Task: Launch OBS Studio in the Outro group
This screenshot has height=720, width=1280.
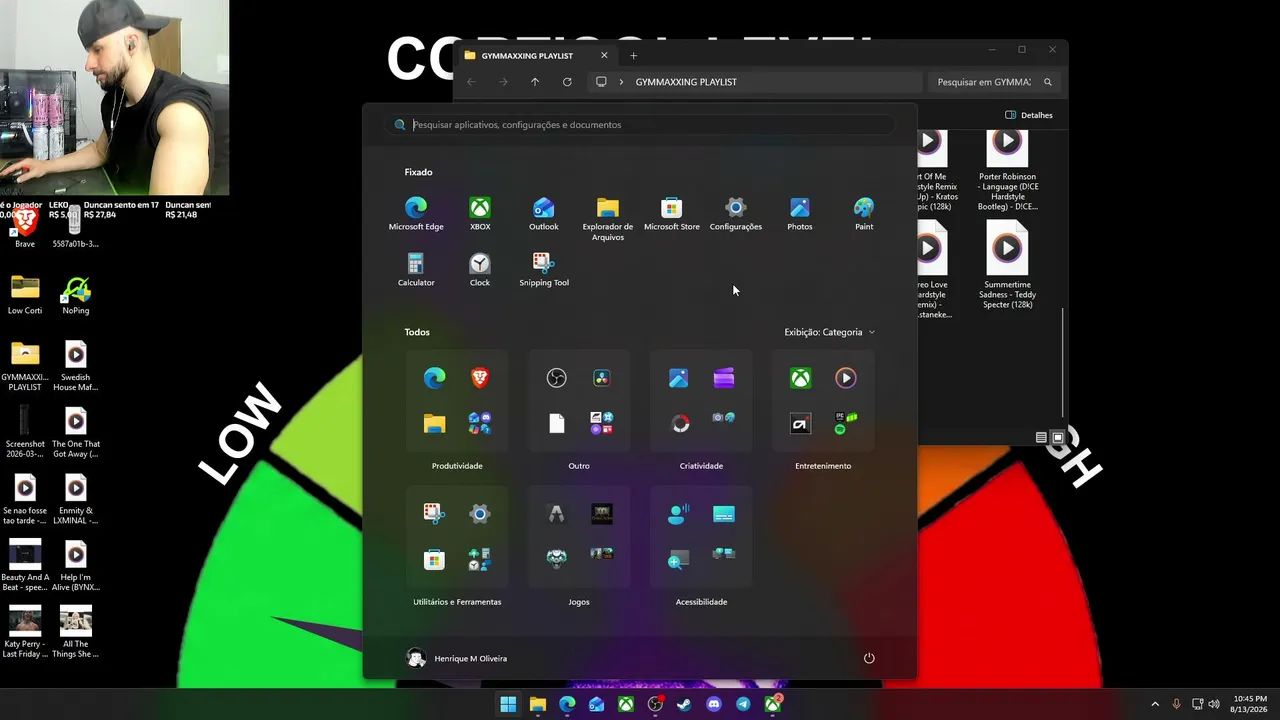Action: click(557, 378)
